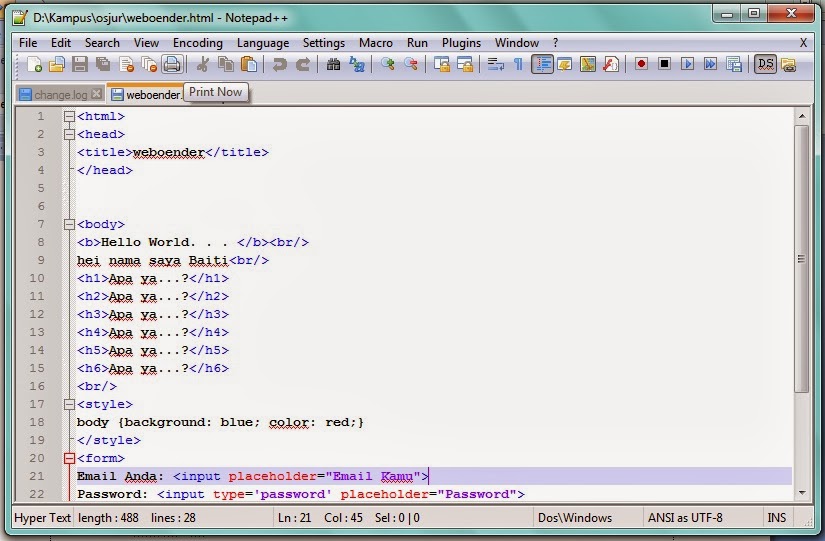Open Find with binoculars icon
This screenshot has width=825, height=541.
click(x=334, y=65)
